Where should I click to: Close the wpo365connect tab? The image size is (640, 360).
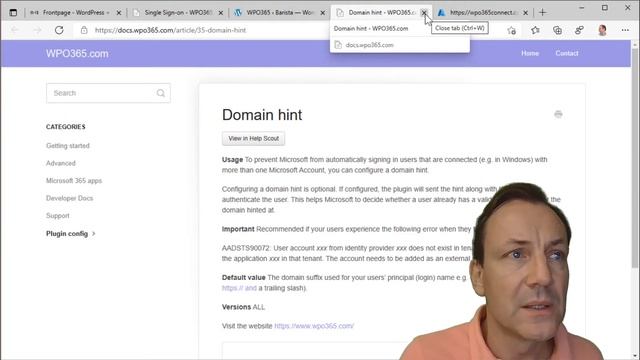tap(526, 13)
